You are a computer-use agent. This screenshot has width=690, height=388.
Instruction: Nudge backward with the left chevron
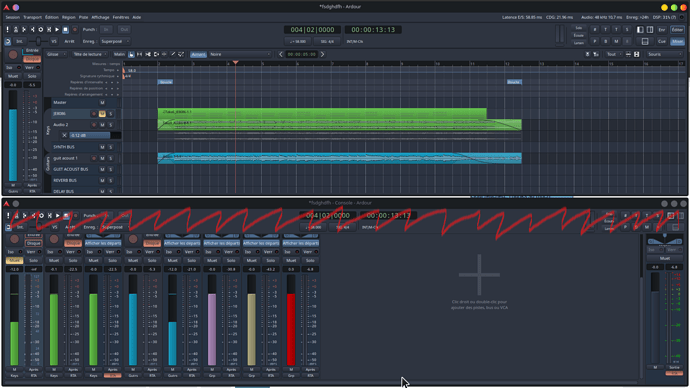coord(281,54)
